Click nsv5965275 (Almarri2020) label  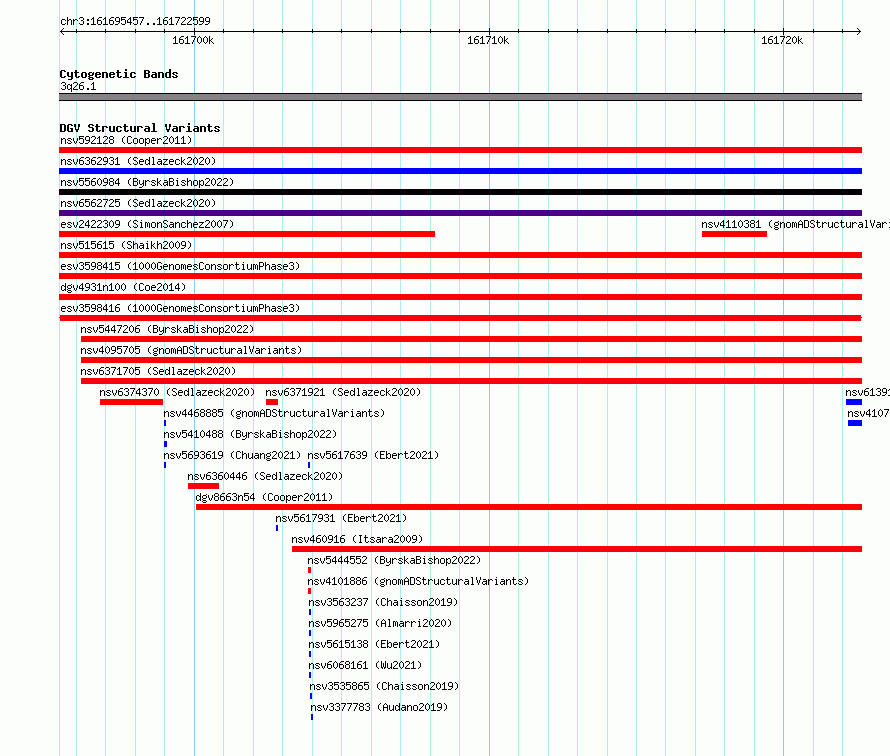(380, 623)
